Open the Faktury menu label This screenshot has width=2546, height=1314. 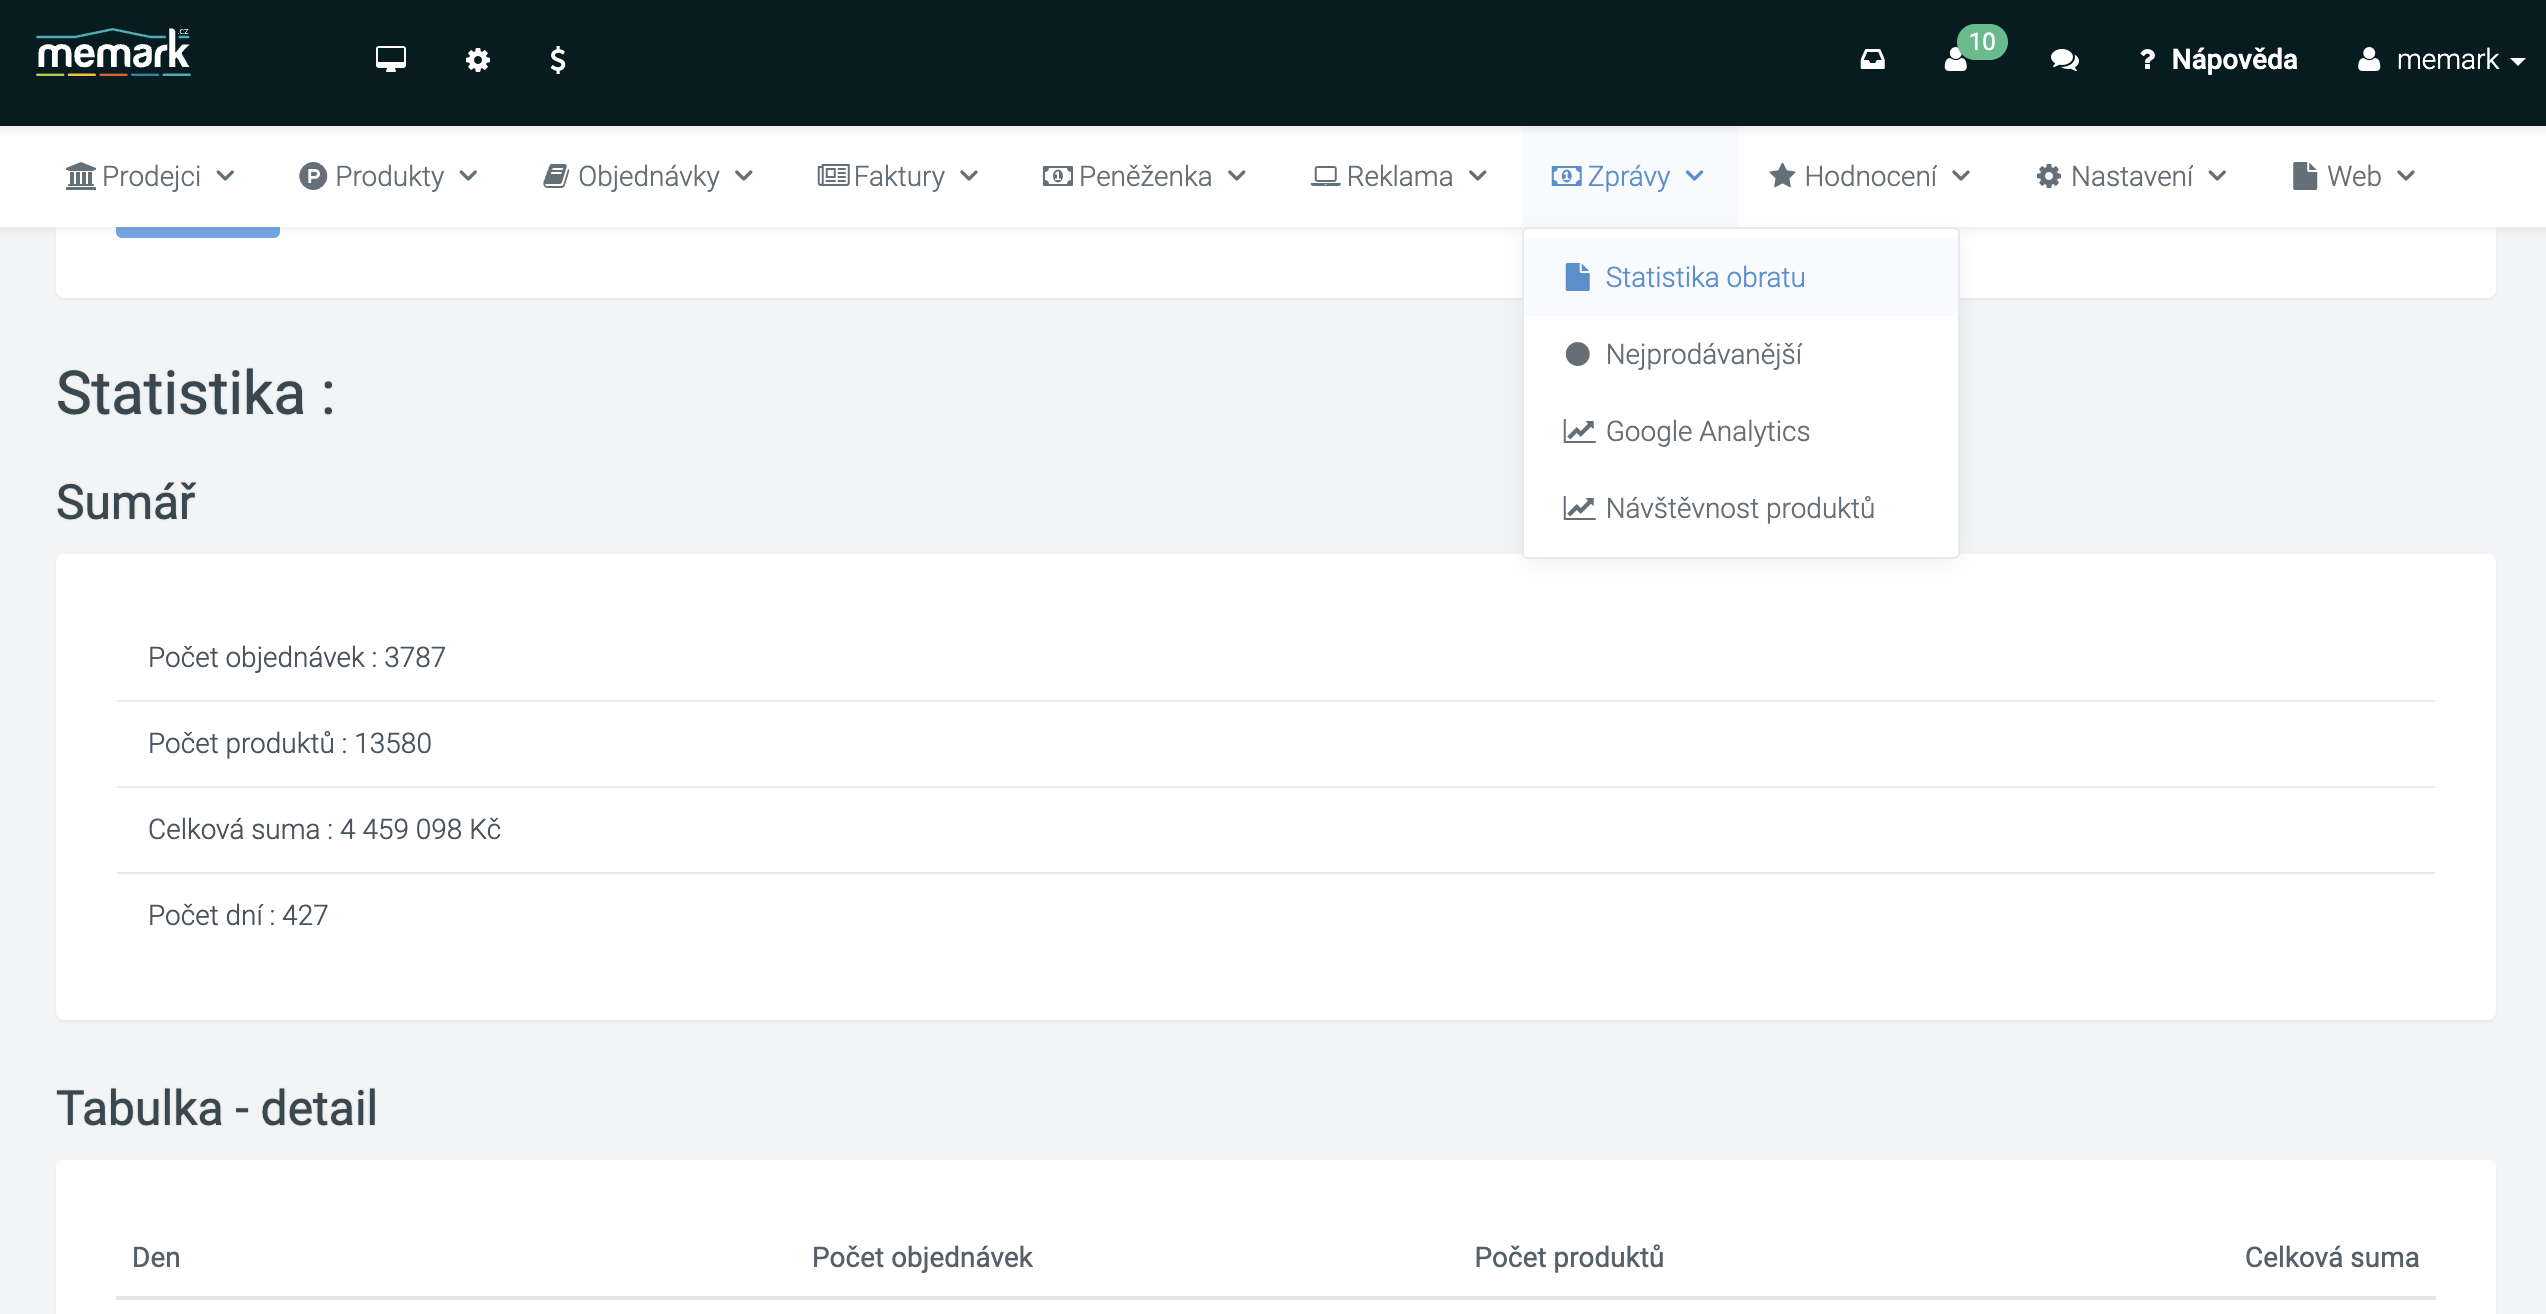pyautogui.click(x=899, y=176)
